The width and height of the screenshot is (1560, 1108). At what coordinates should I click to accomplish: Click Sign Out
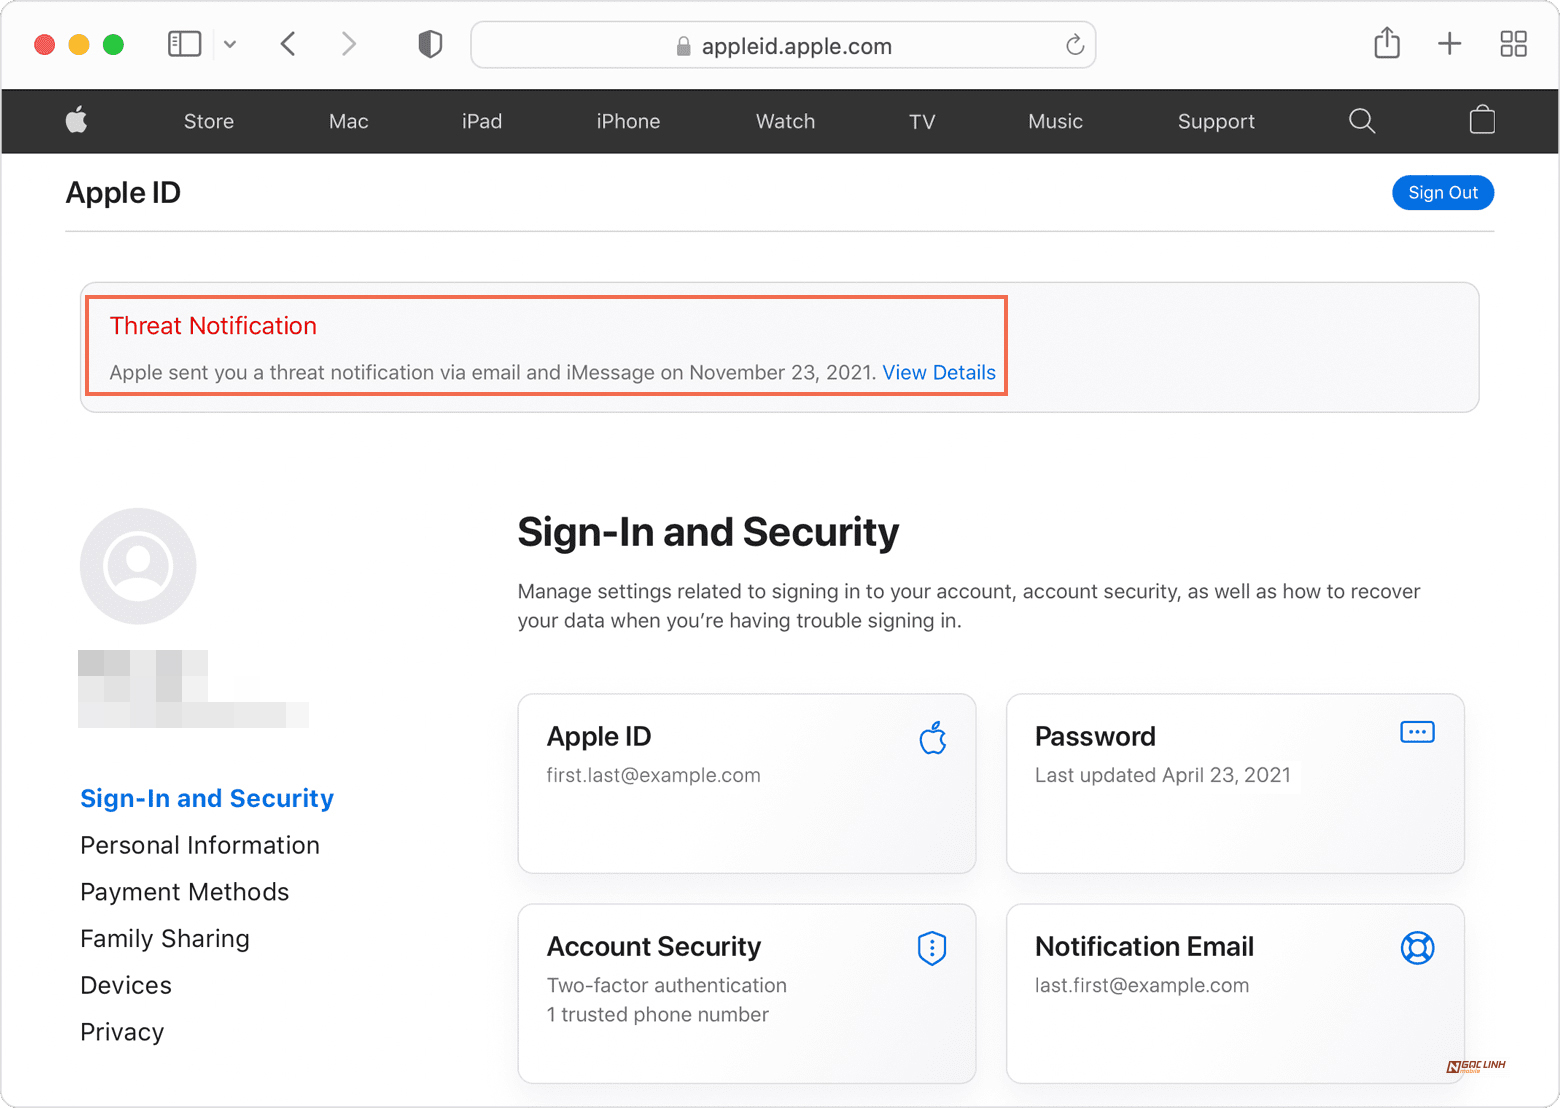tap(1443, 192)
